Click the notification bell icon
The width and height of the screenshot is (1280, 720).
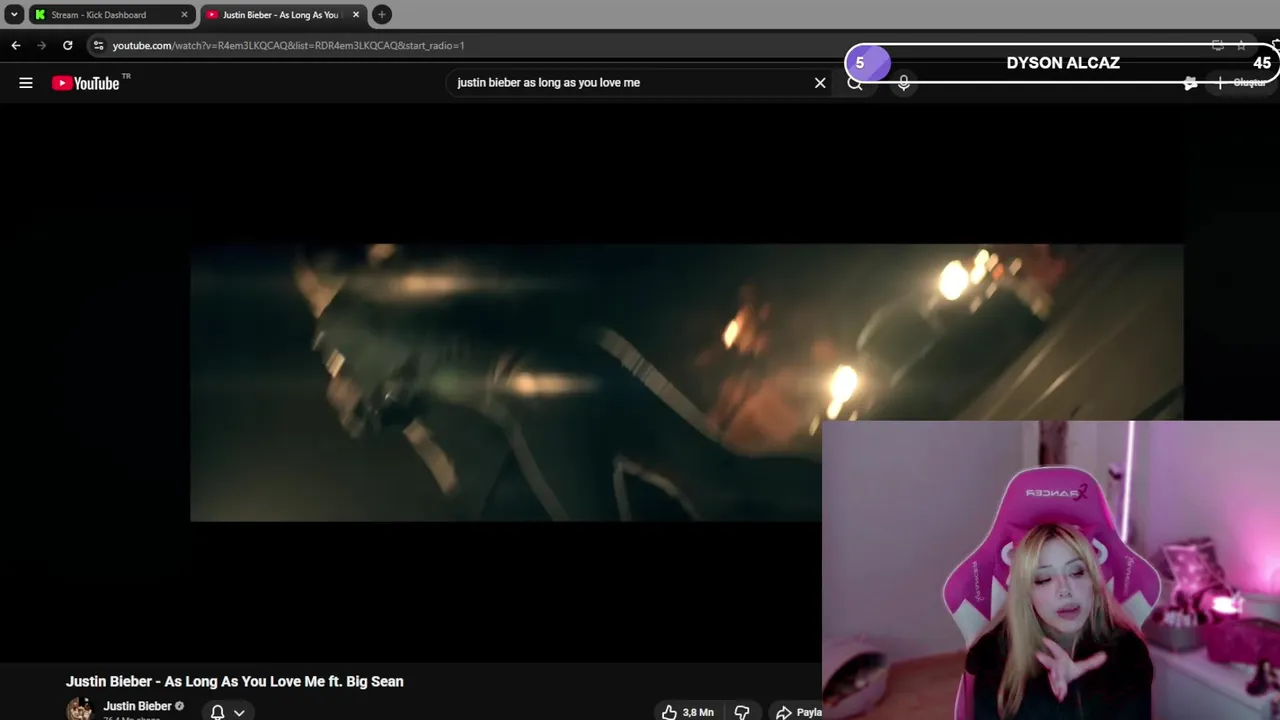click(217, 712)
